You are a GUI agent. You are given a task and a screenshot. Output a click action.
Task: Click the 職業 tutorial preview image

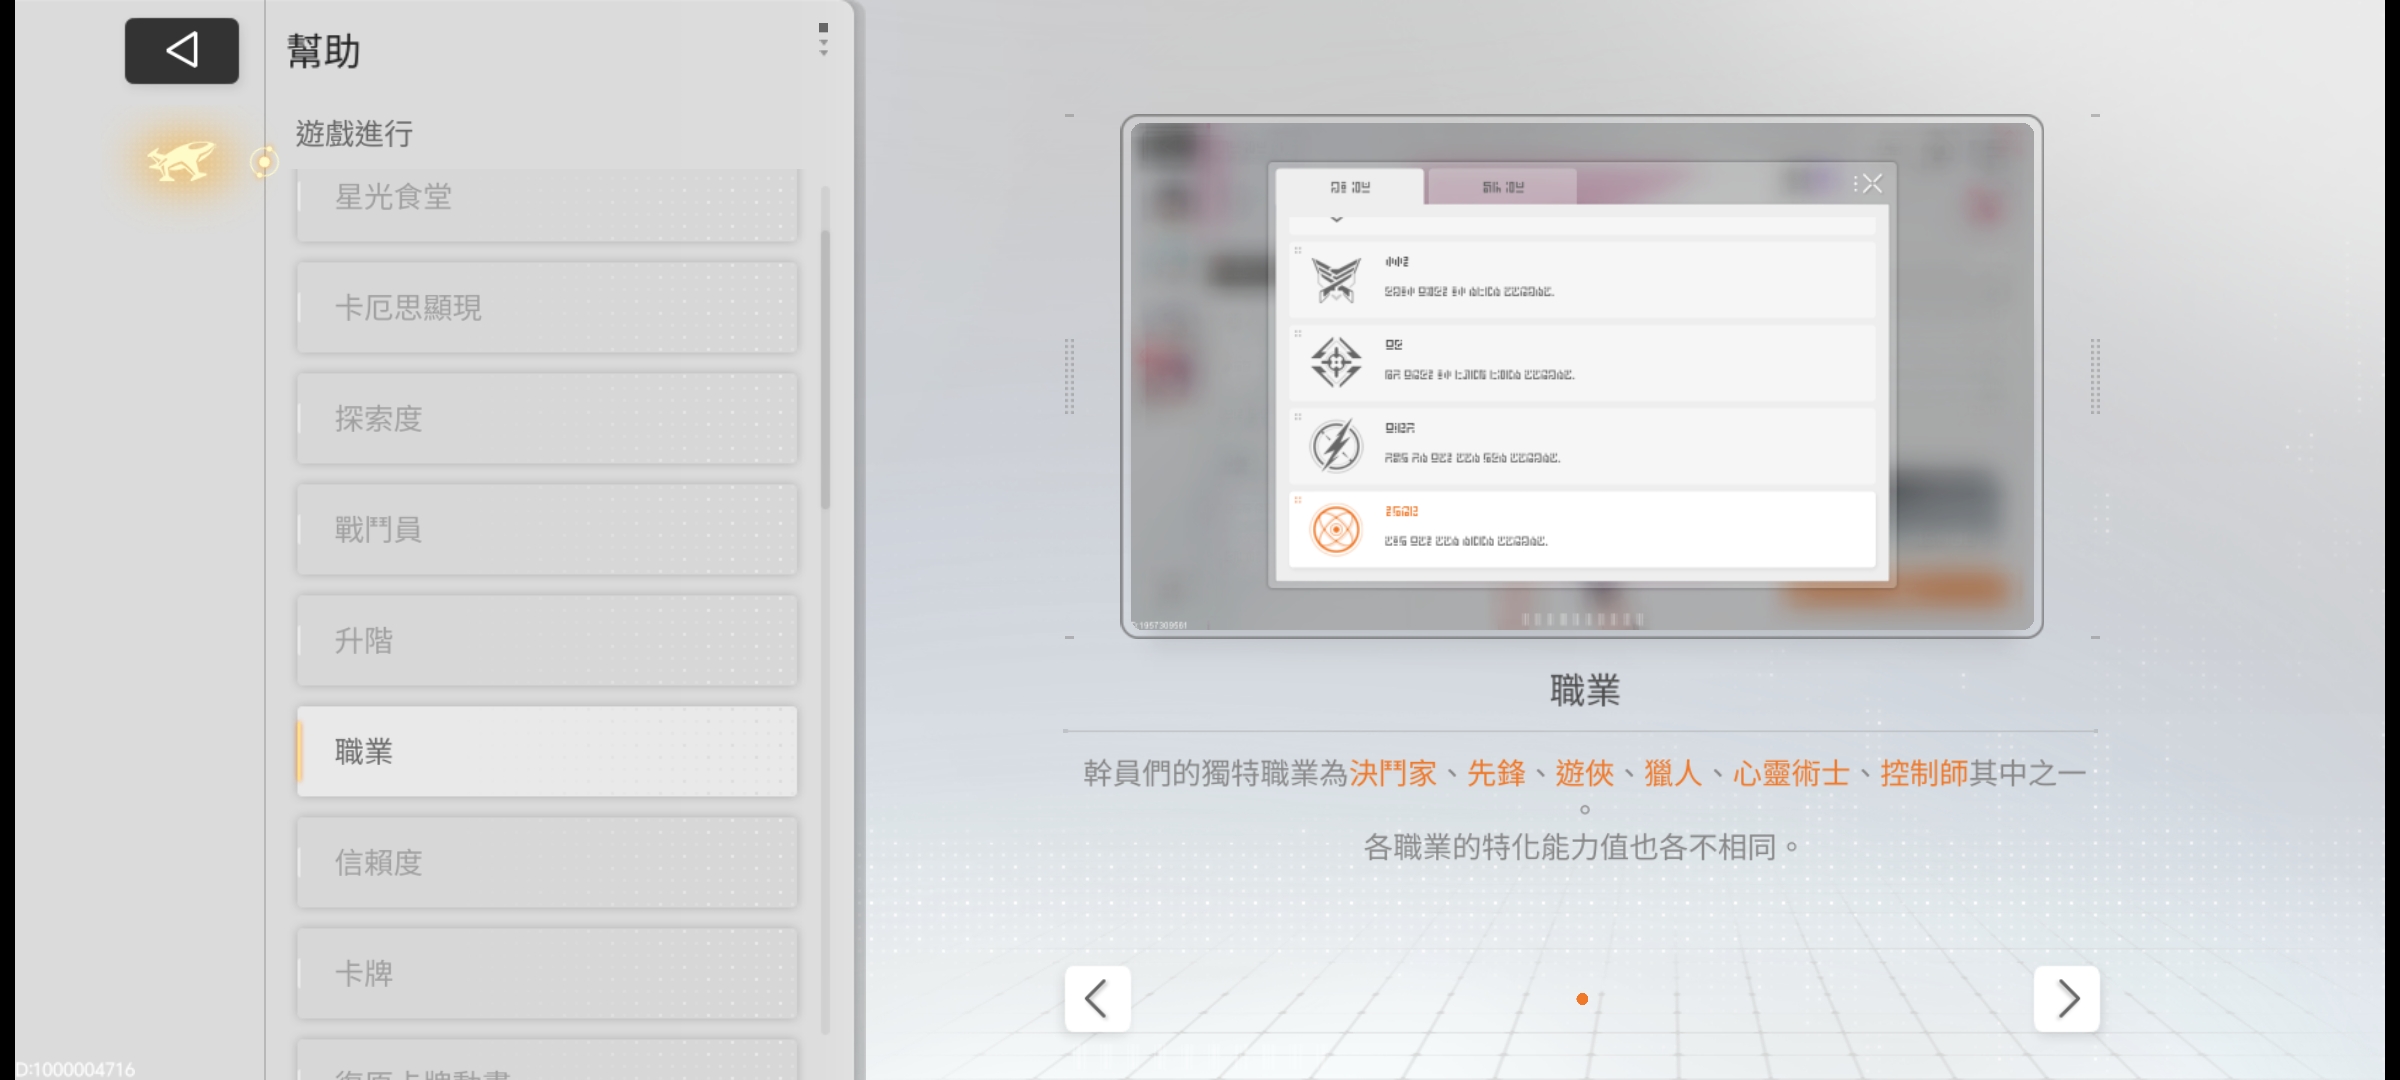pyautogui.click(x=1581, y=376)
